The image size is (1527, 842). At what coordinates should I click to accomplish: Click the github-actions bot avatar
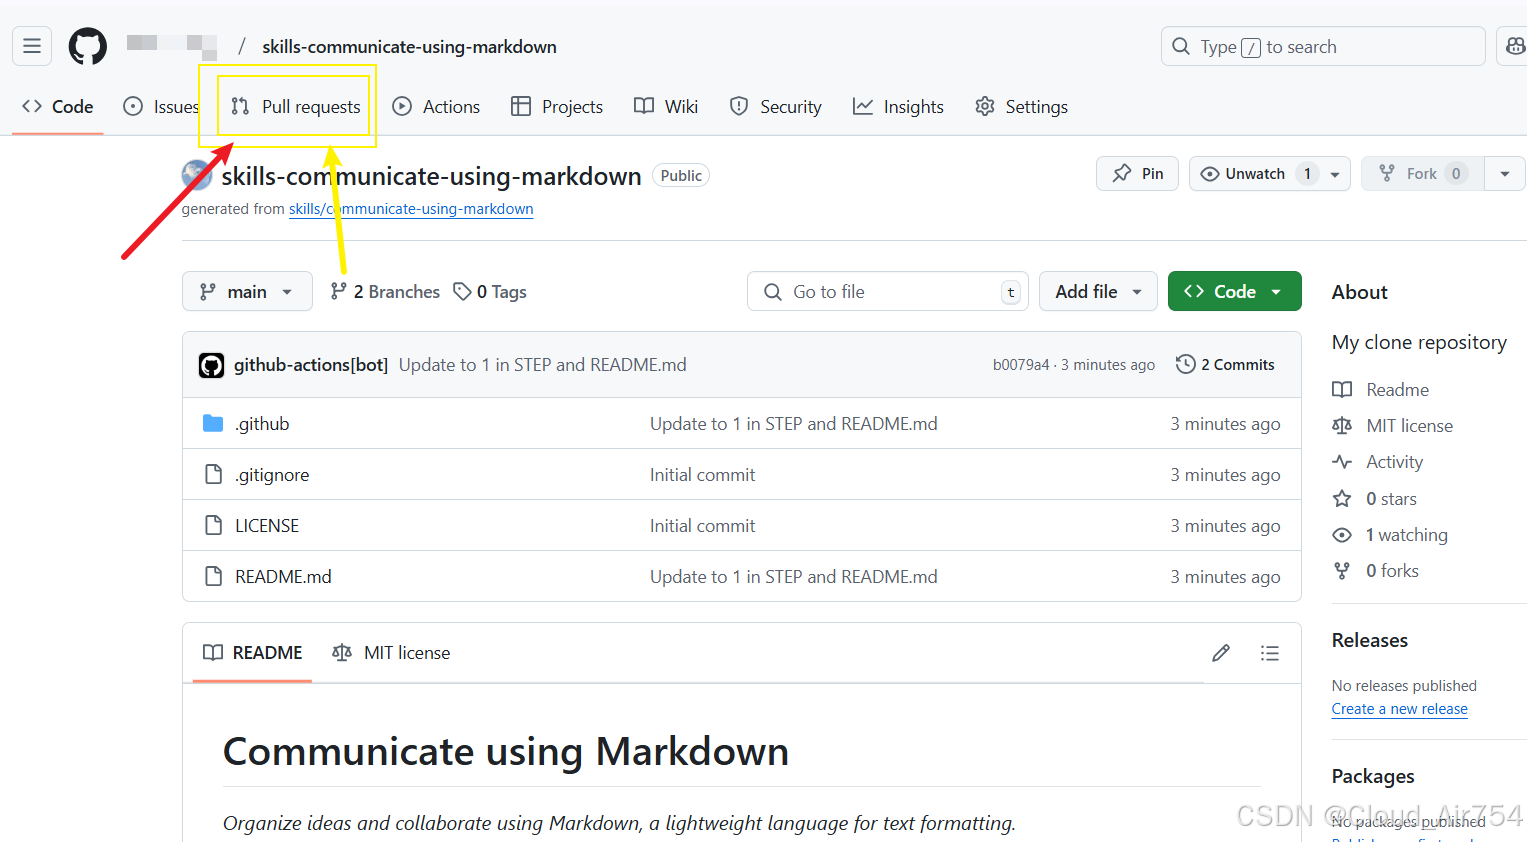(x=211, y=365)
